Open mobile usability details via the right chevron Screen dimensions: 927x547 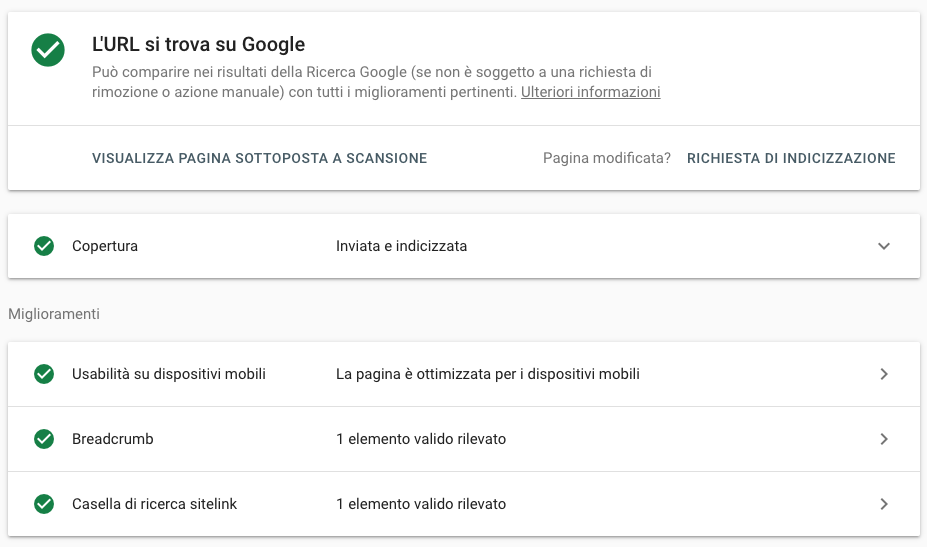pos(883,374)
